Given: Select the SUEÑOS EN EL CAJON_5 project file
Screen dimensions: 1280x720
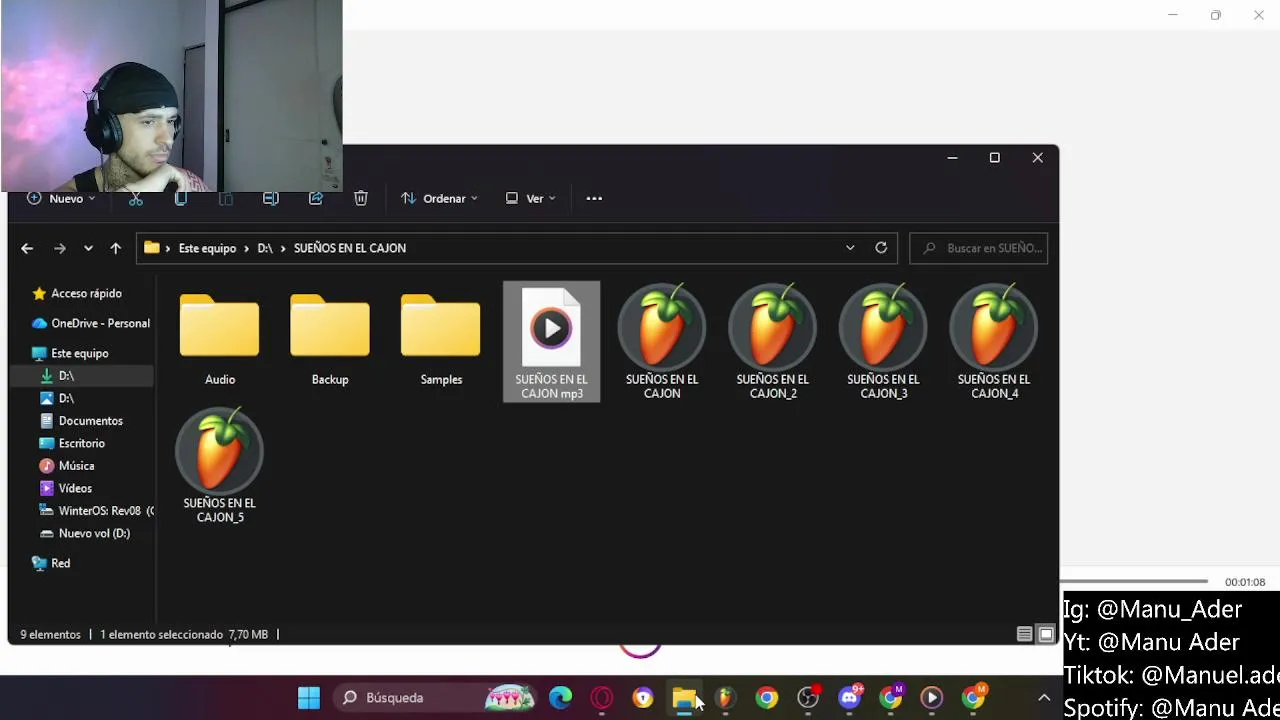Looking at the screenshot, I should click(x=219, y=466).
